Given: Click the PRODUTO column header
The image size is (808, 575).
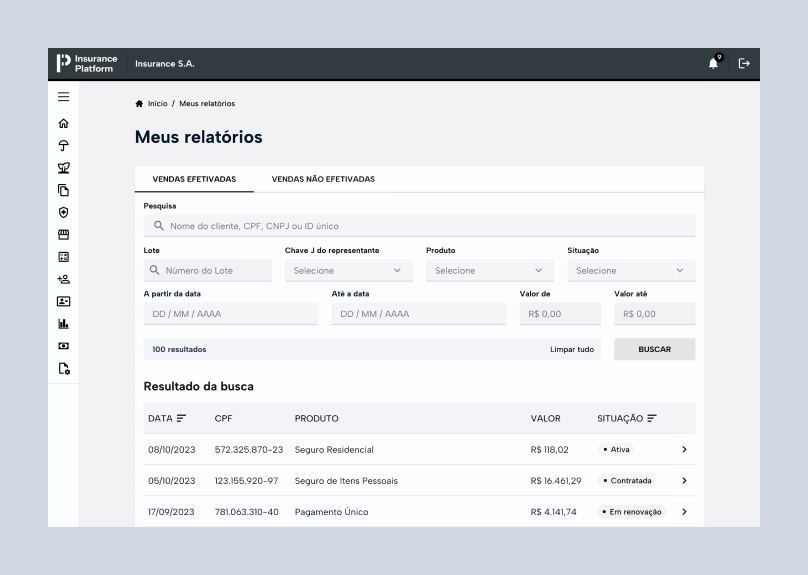Looking at the screenshot, I should click(x=316, y=418).
